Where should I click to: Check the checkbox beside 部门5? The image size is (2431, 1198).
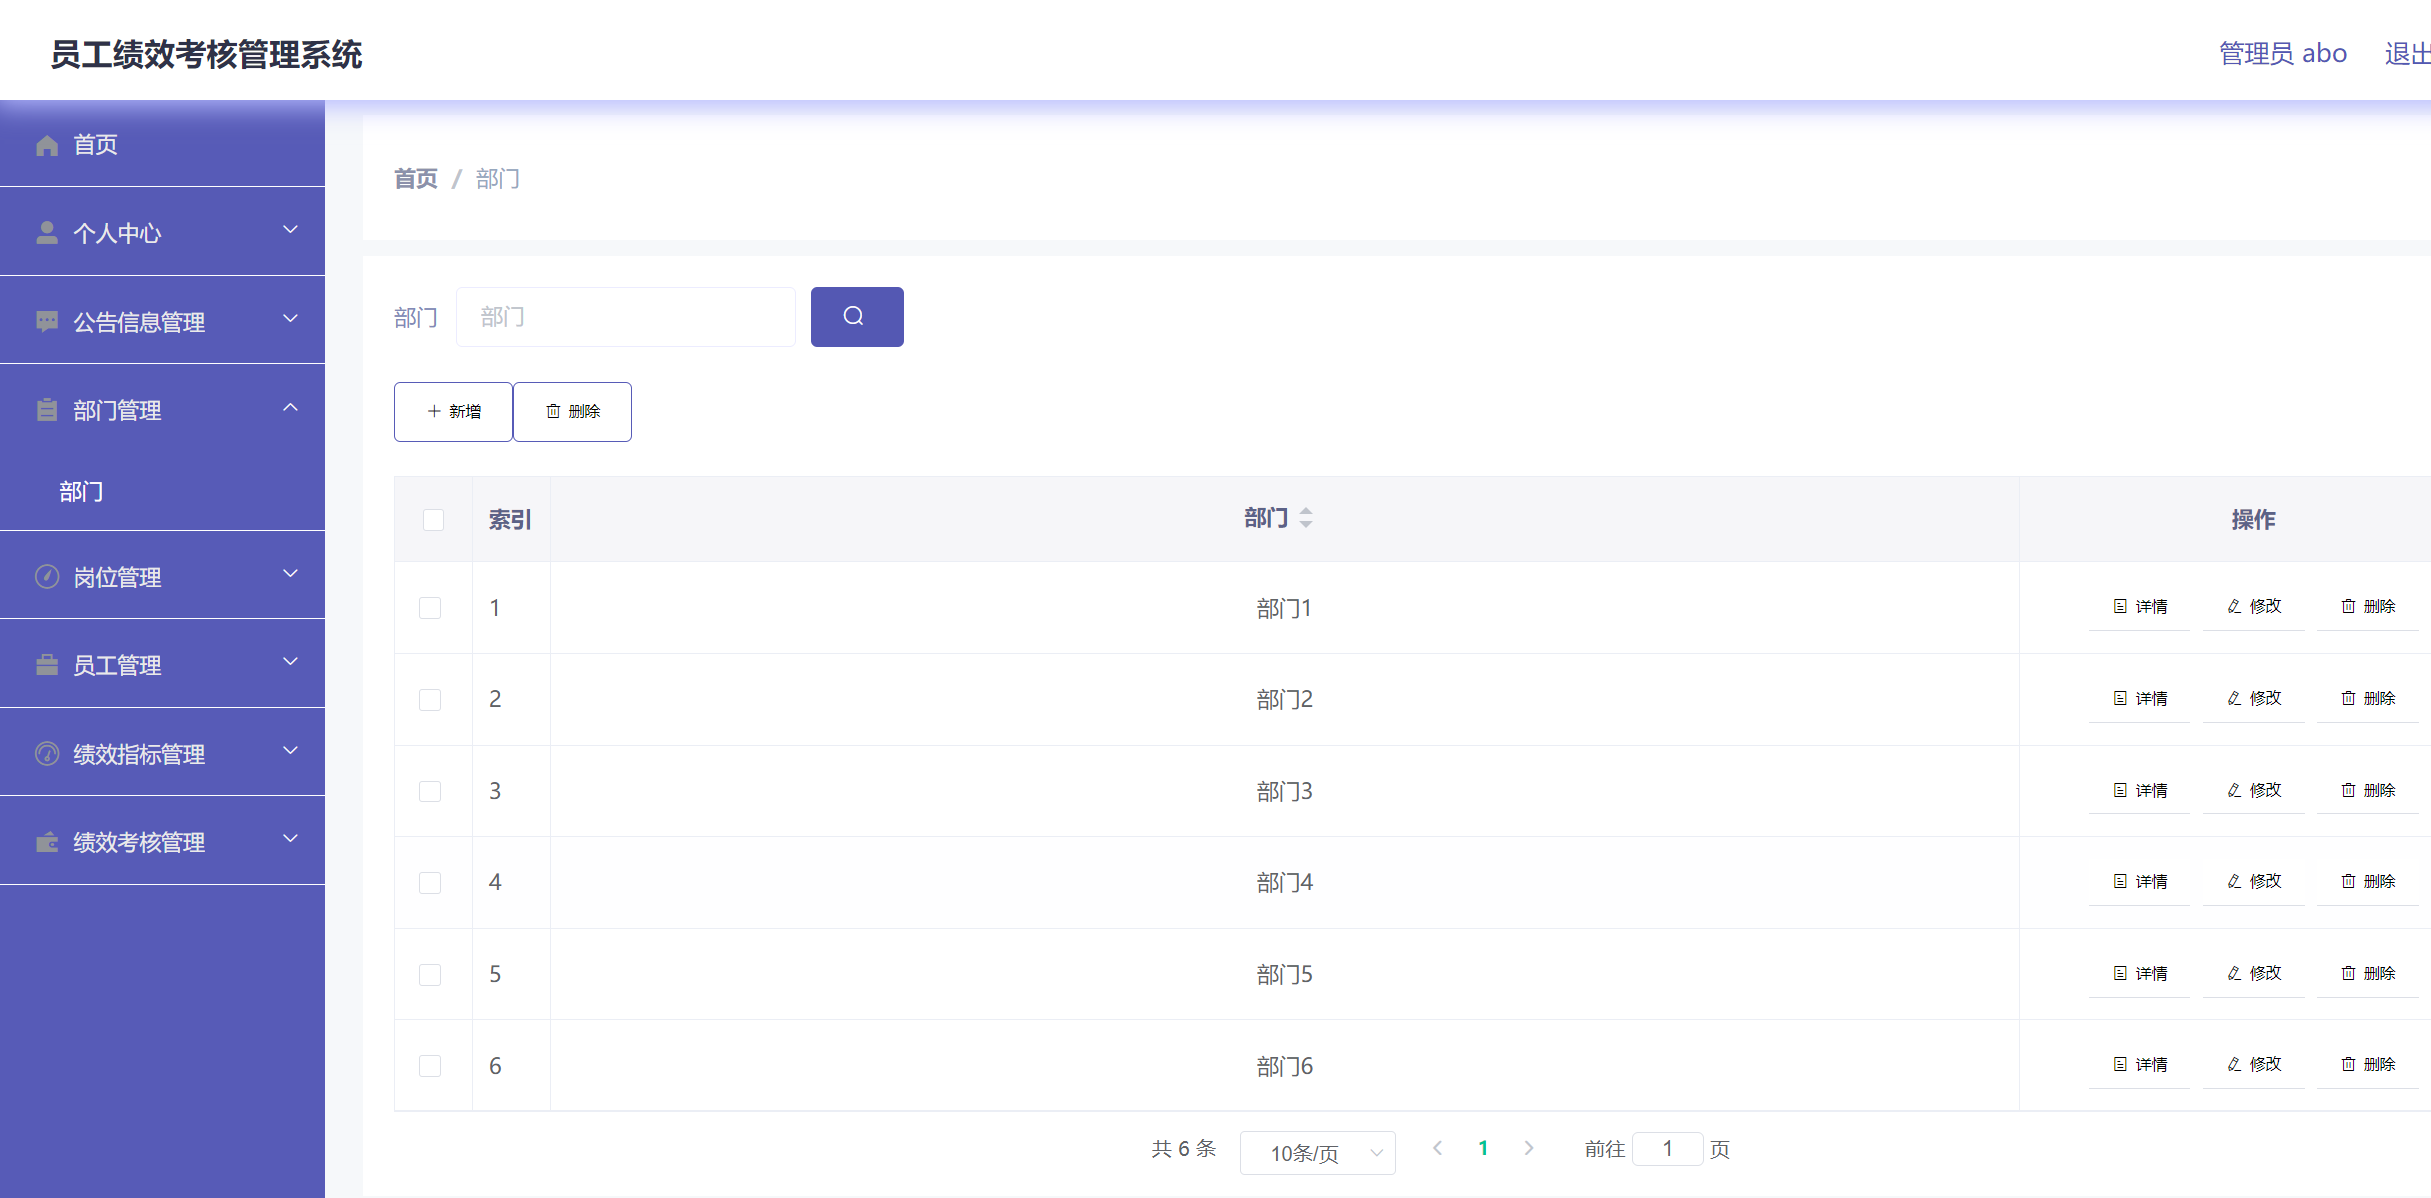click(431, 974)
